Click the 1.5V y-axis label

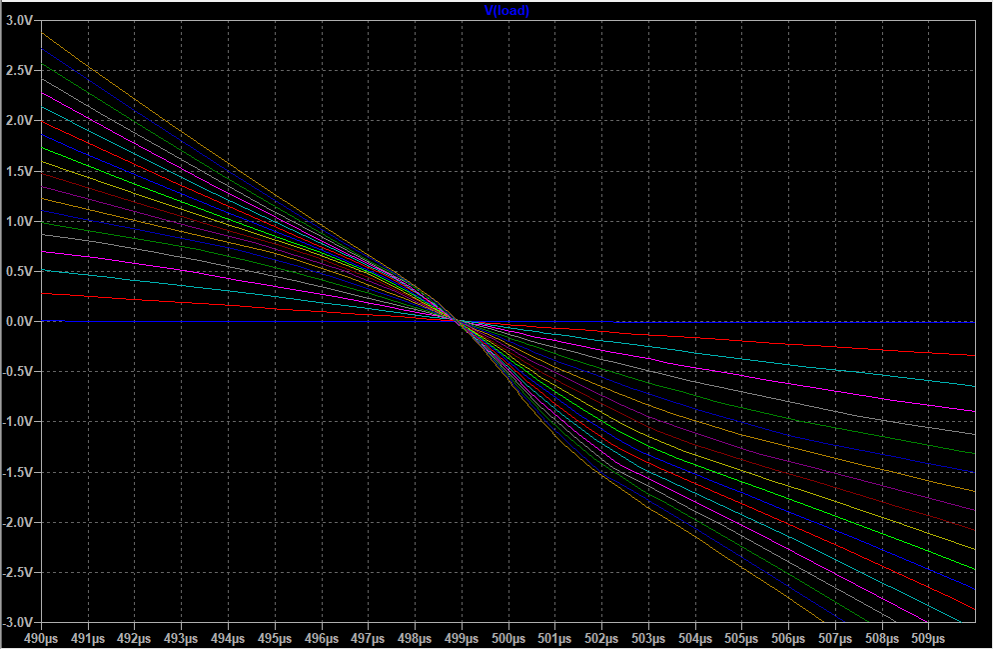click(x=19, y=171)
